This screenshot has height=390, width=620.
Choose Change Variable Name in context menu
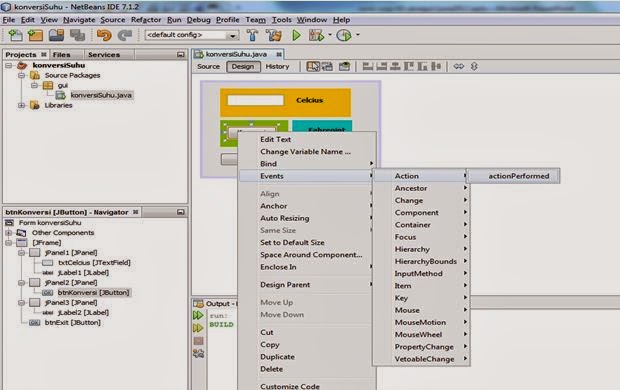pyautogui.click(x=307, y=151)
